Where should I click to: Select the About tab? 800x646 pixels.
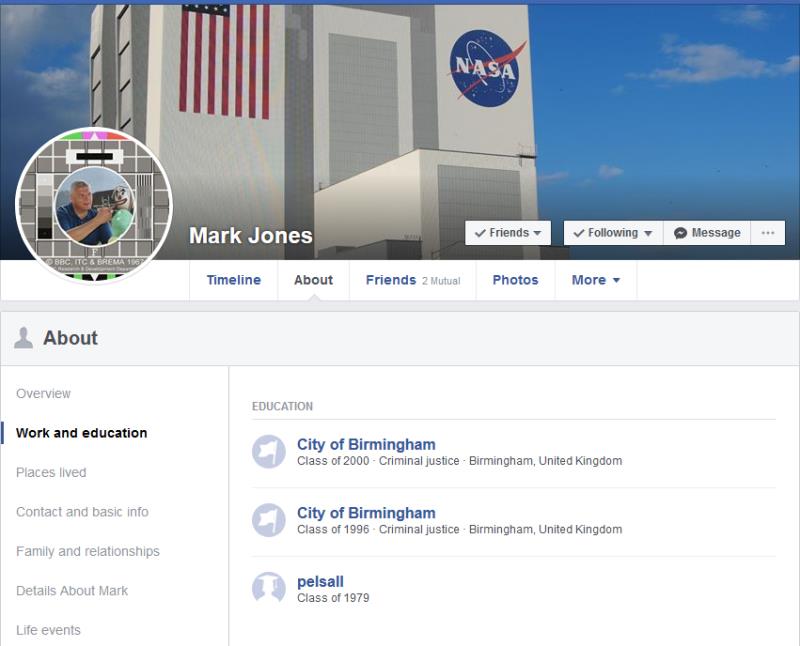coord(313,280)
